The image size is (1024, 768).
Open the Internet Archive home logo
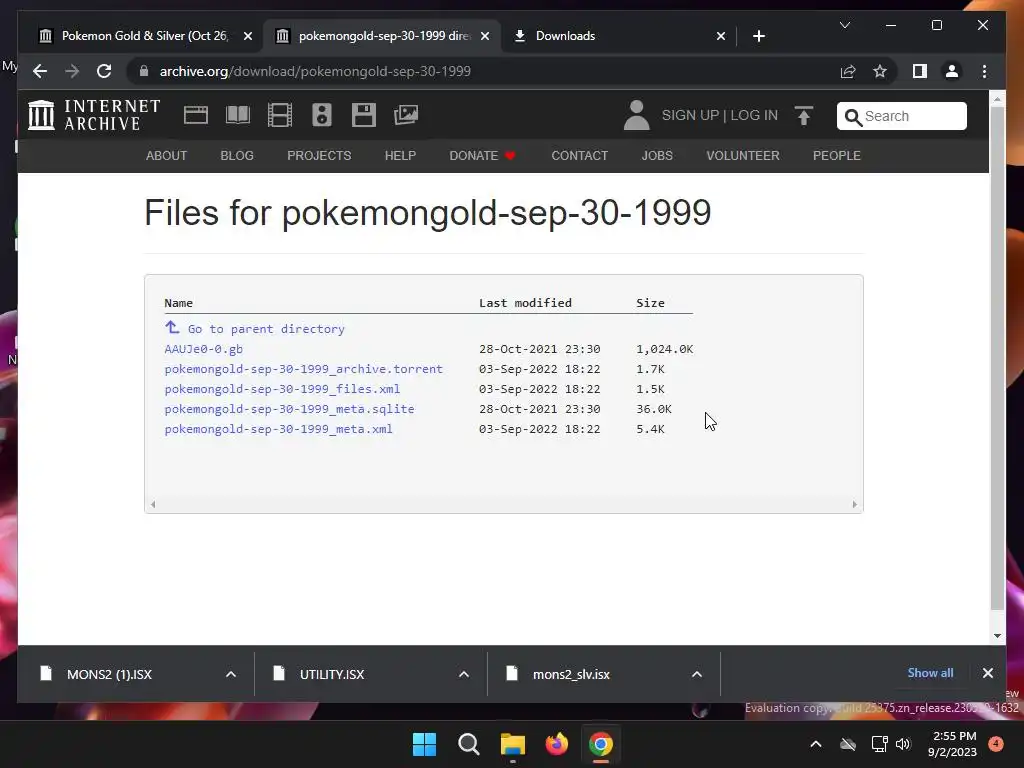tap(94, 115)
